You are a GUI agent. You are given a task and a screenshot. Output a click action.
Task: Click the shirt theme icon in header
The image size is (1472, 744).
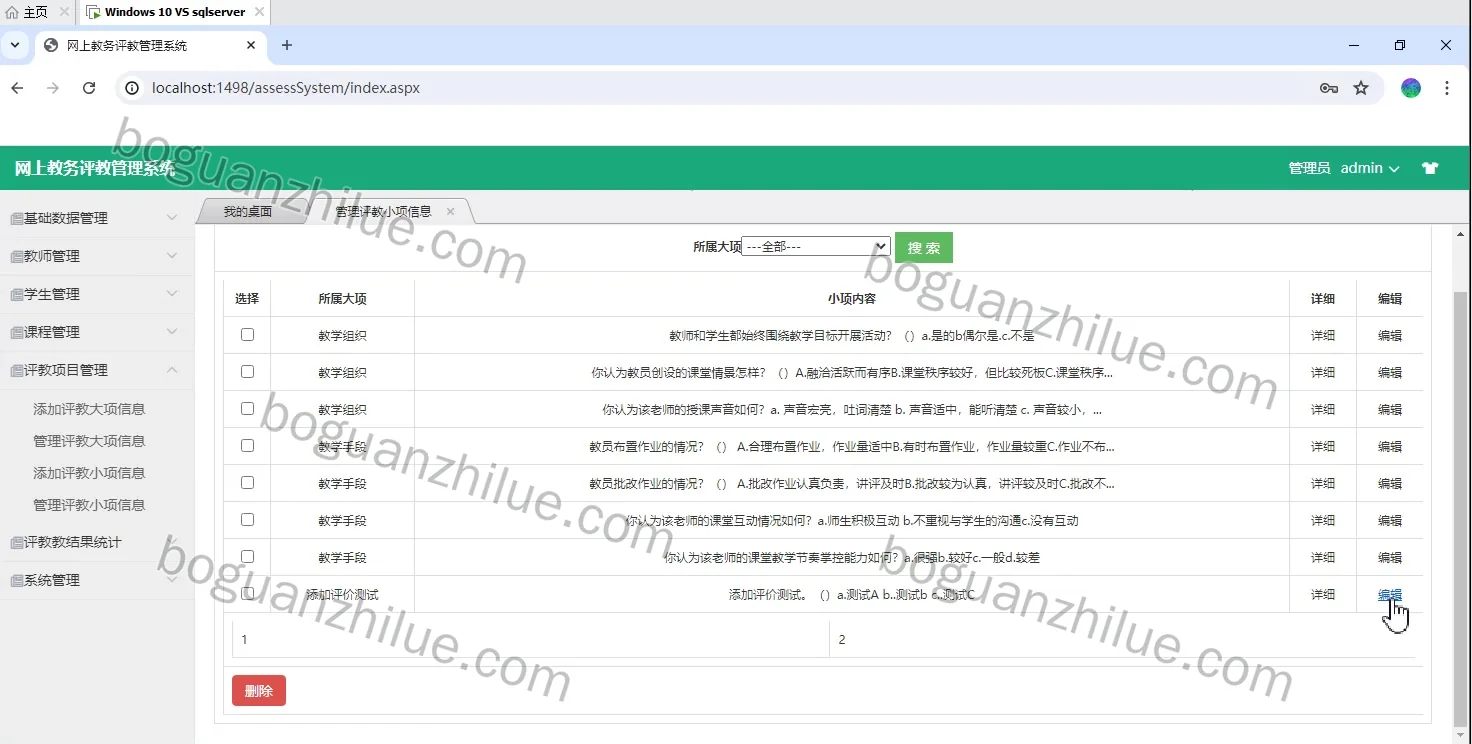coord(1430,168)
